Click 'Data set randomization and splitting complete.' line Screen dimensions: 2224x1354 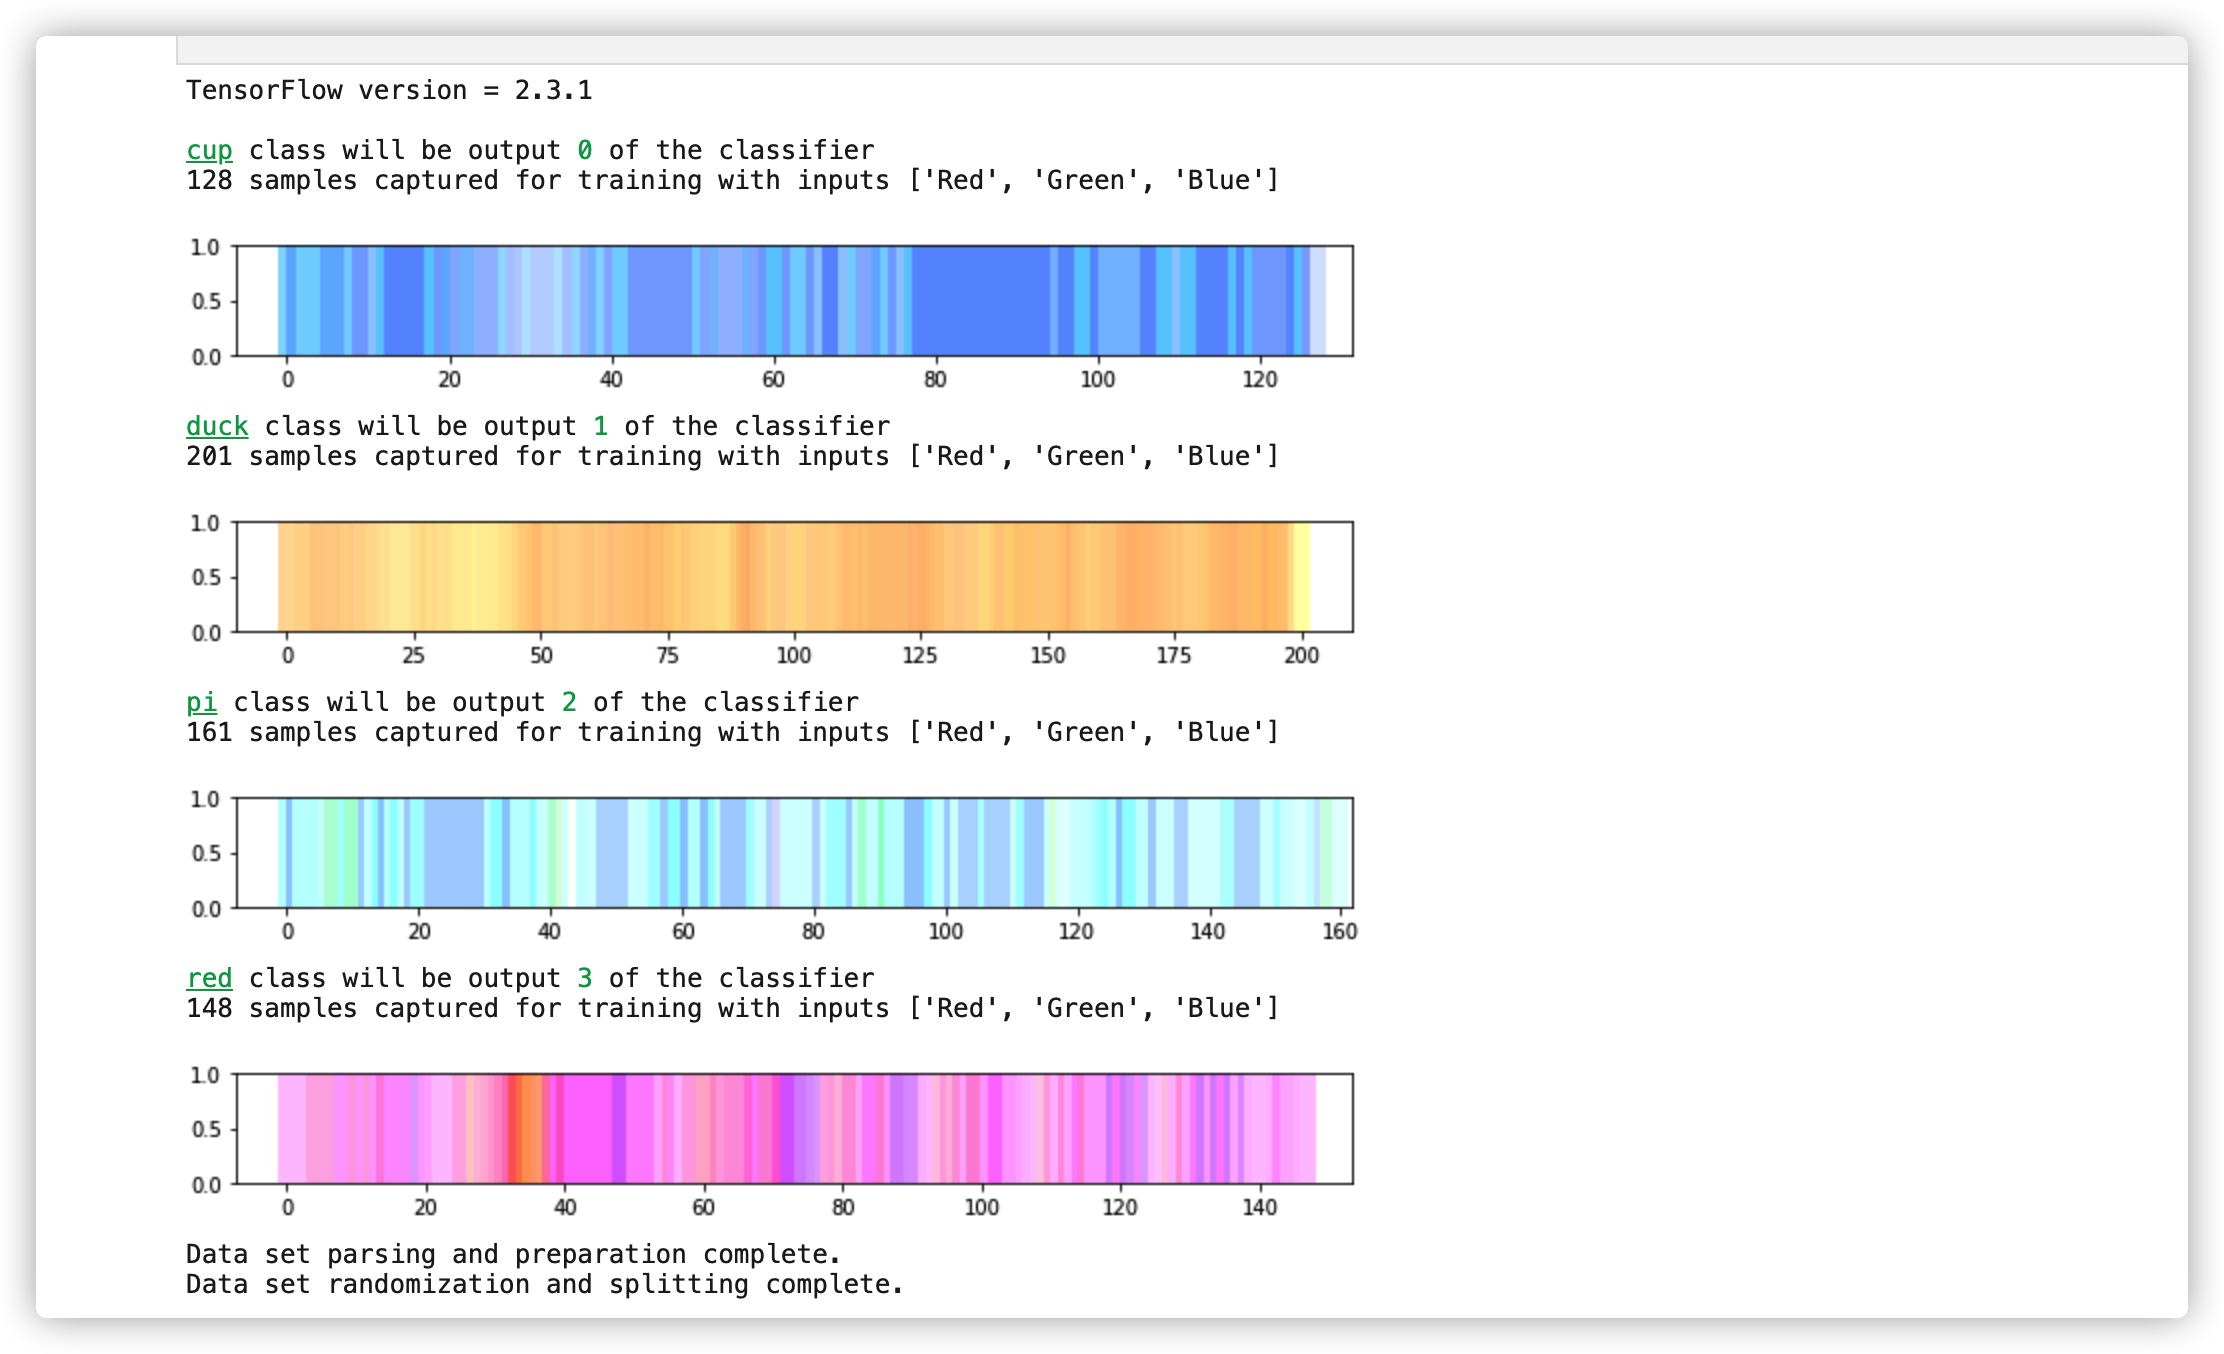coord(544,1284)
